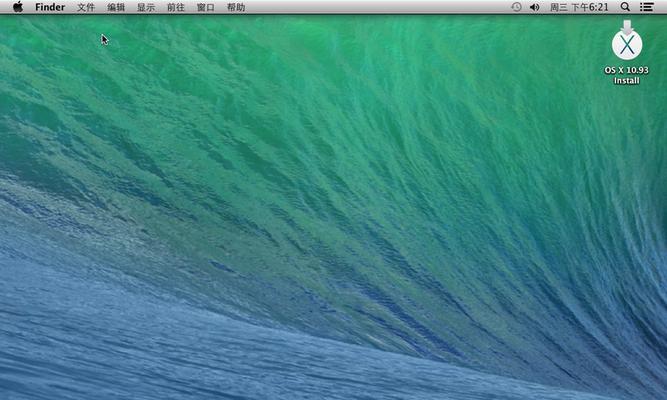Viewport: 667px width, 400px height.
Task: Open the 帮助 menu
Action: click(x=236, y=7)
